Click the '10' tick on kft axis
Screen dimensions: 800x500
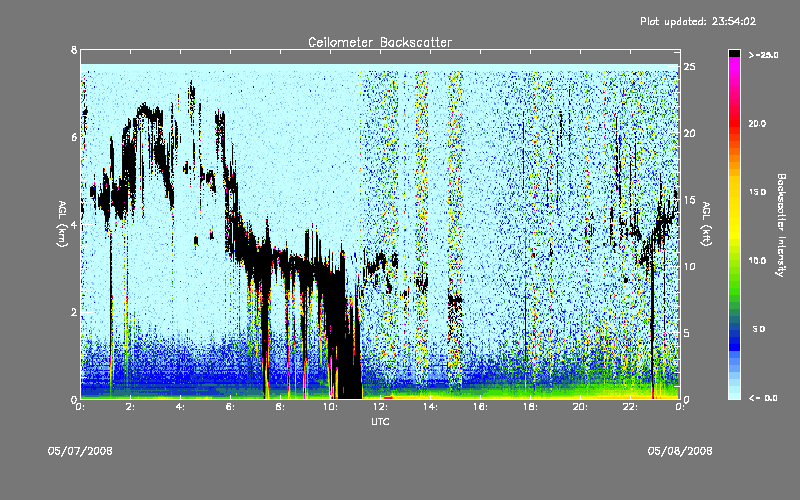pos(689,266)
